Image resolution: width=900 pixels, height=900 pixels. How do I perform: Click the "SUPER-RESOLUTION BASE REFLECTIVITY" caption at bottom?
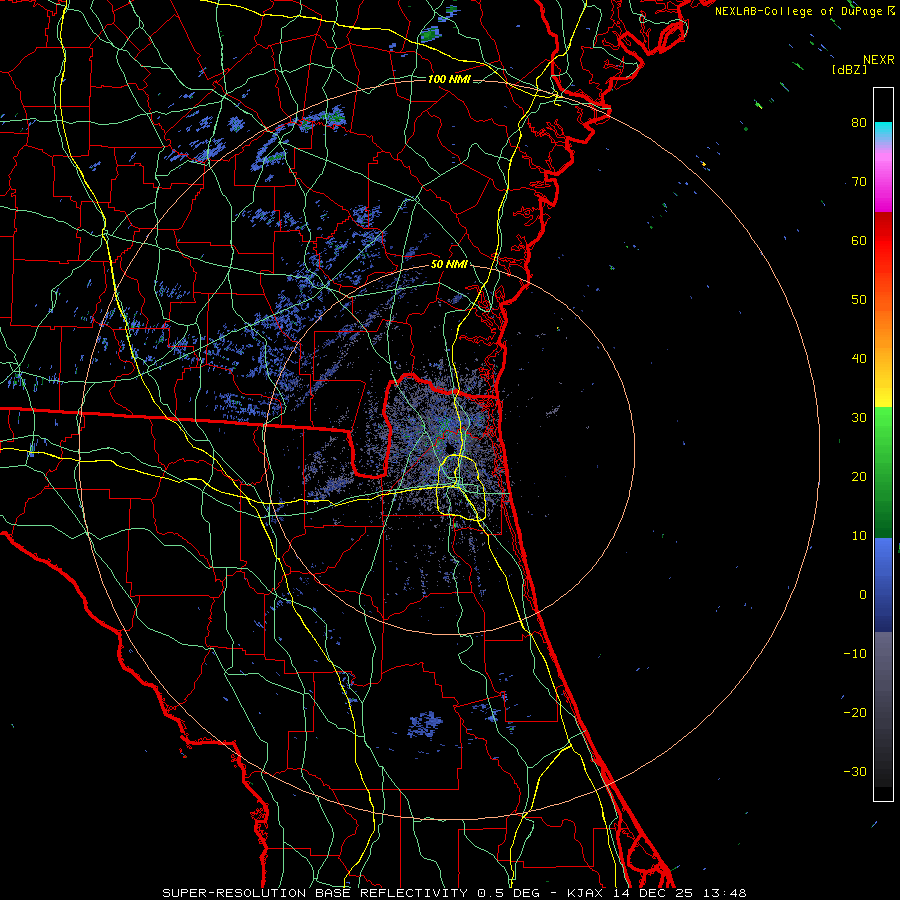pyautogui.click(x=315, y=893)
